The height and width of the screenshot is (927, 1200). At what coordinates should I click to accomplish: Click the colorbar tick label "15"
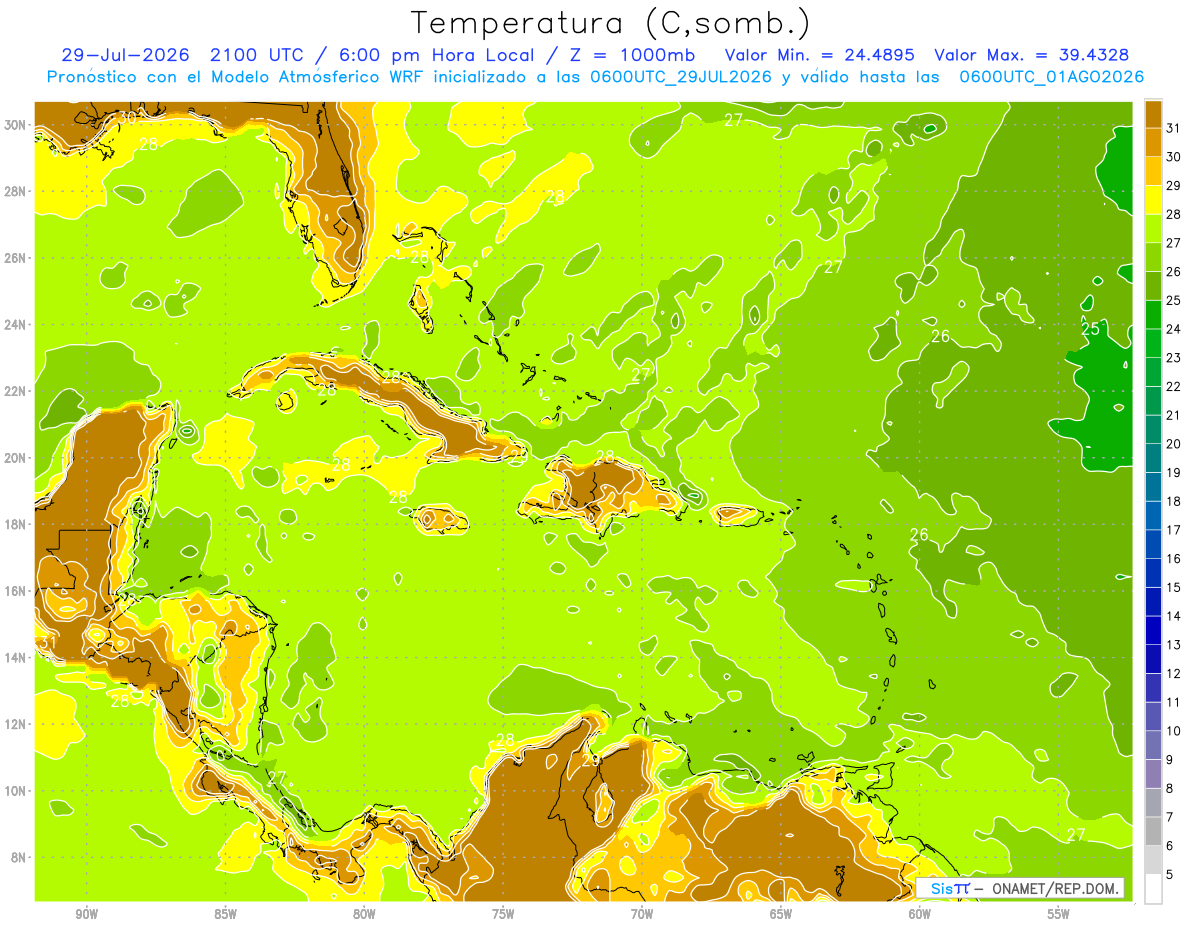pyautogui.click(x=1175, y=588)
